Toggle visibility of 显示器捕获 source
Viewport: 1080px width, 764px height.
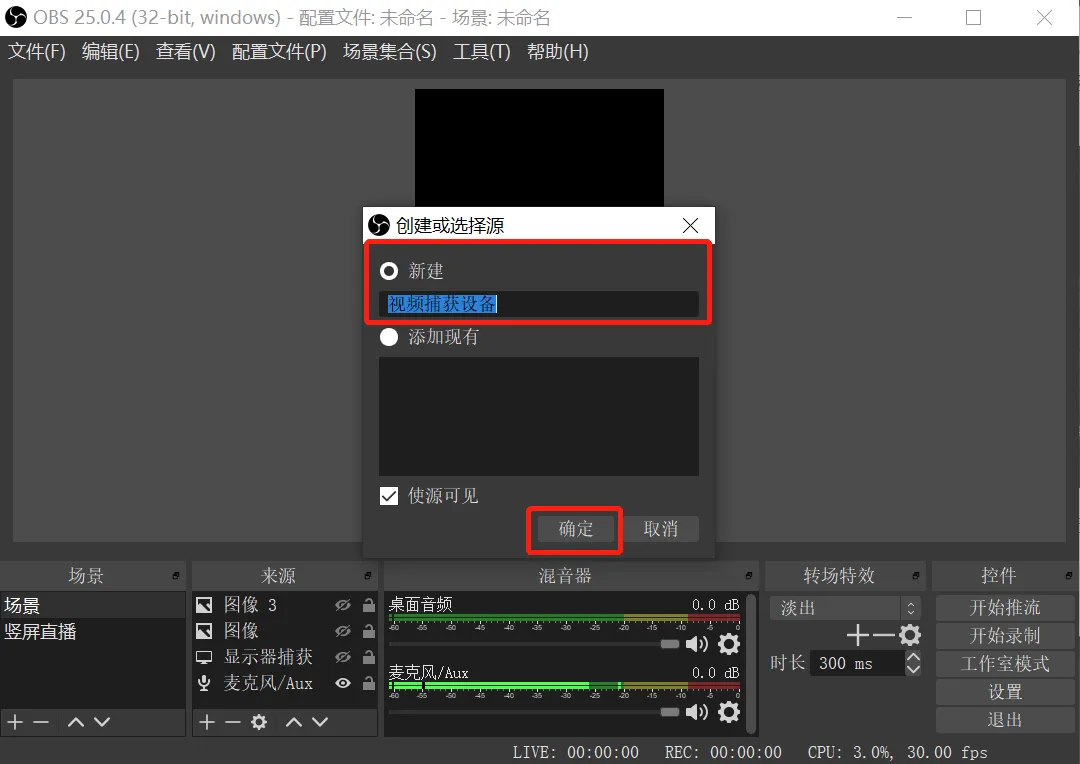[x=342, y=657]
